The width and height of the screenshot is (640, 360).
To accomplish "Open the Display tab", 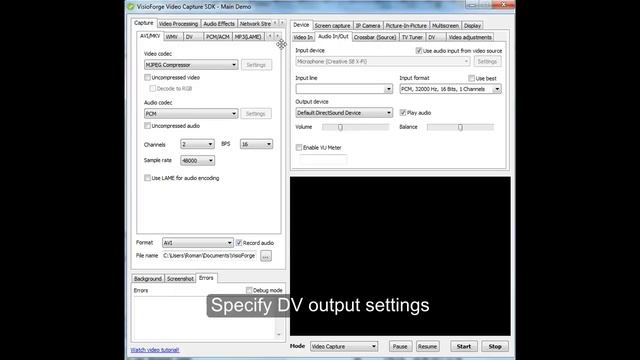I will [x=472, y=25].
